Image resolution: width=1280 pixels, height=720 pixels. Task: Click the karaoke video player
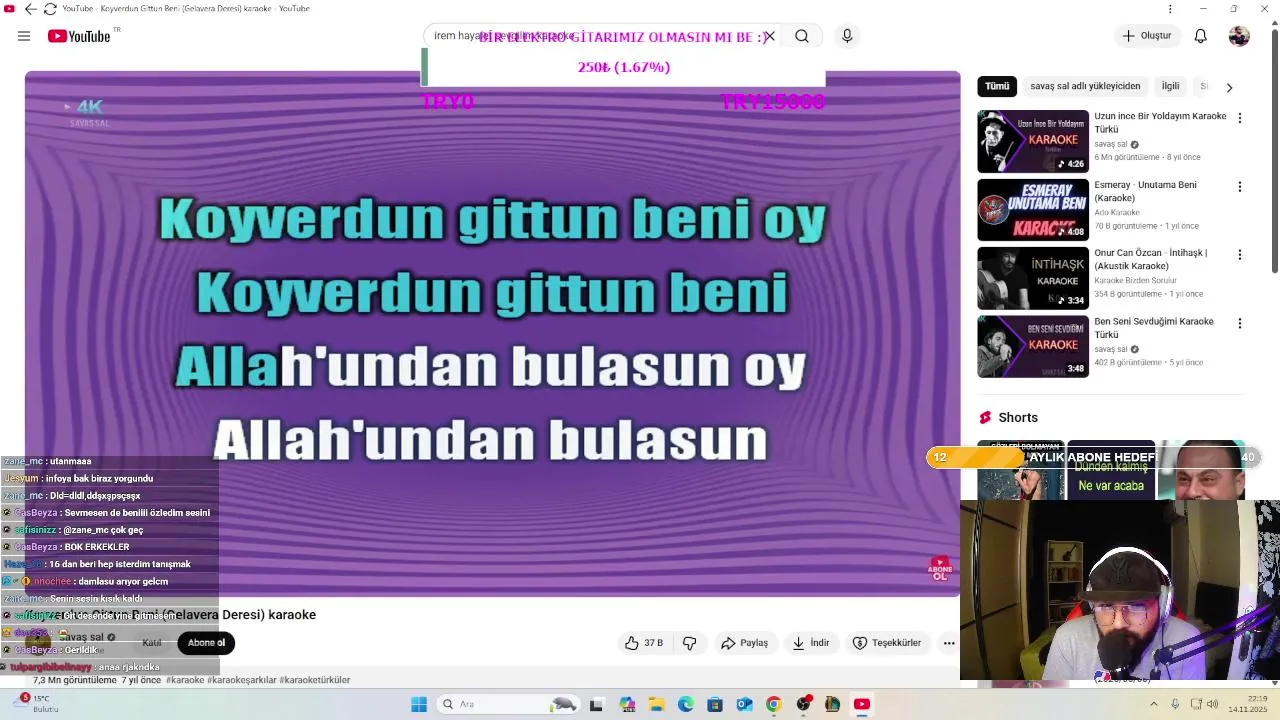[492, 333]
